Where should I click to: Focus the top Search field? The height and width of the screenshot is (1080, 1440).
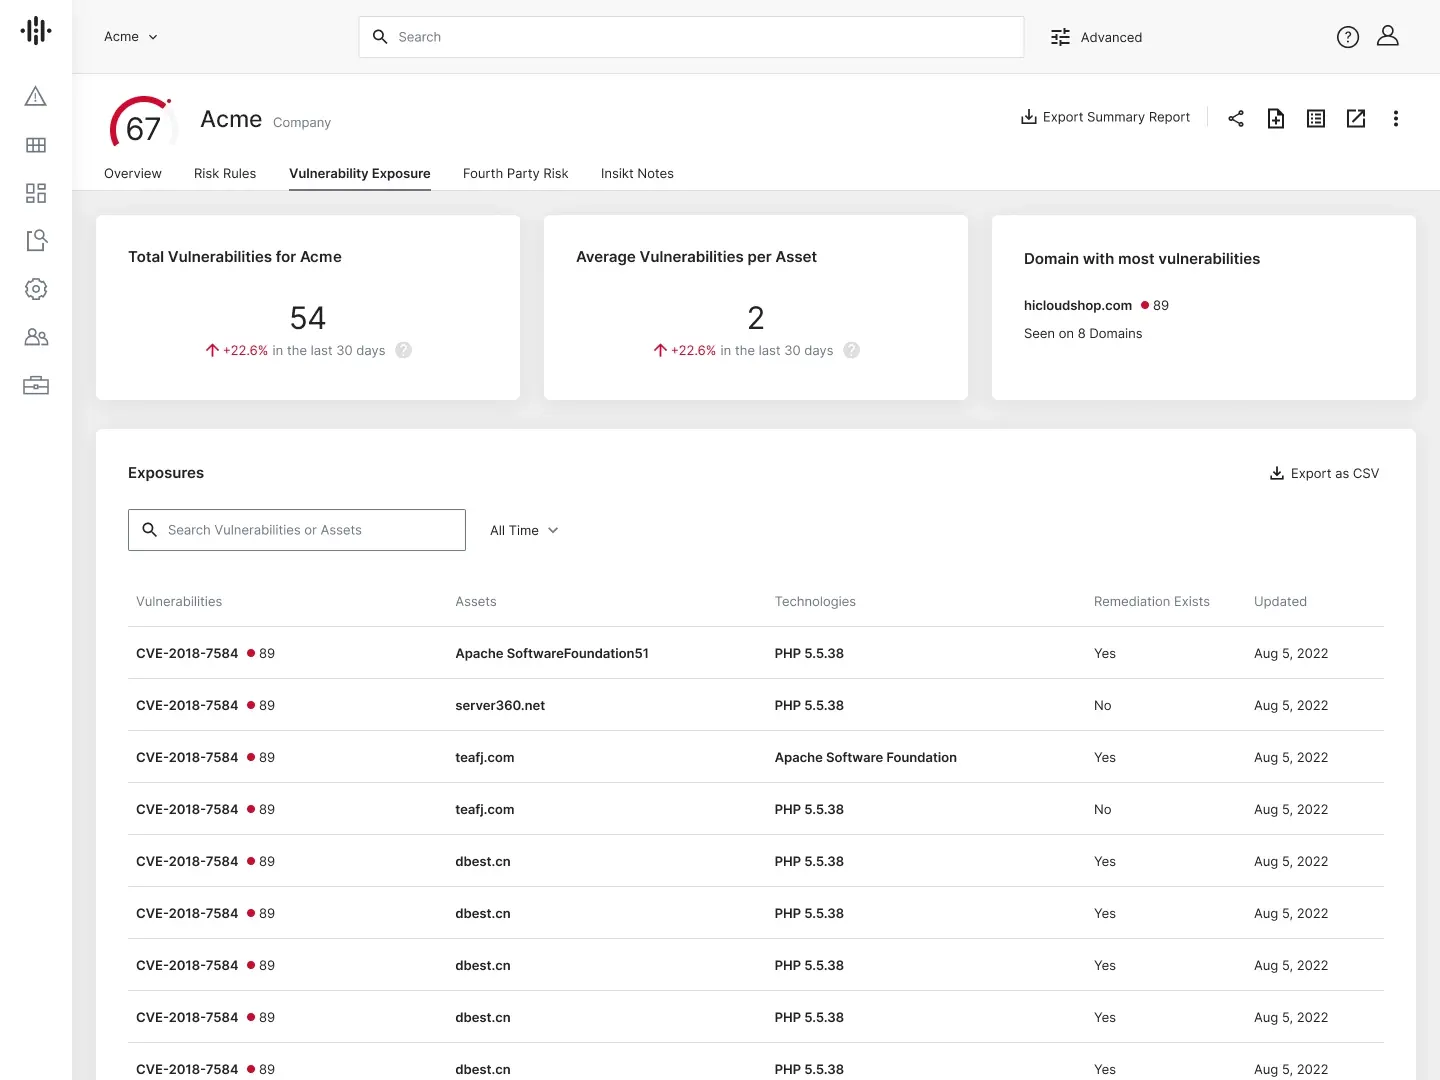coord(691,37)
